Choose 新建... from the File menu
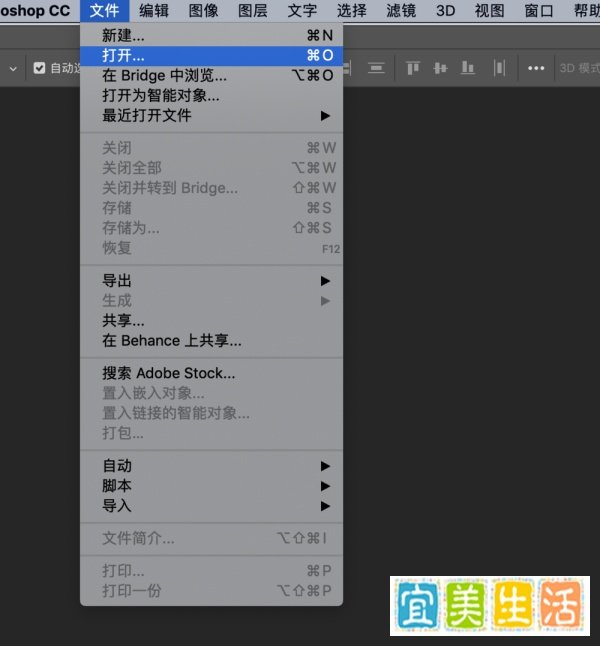The height and width of the screenshot is (646, 600). (211, 35)
